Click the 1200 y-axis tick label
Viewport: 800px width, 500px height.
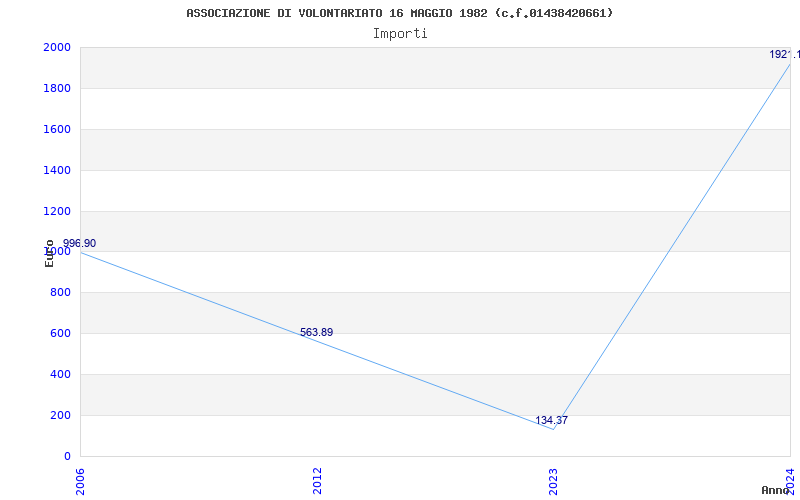pos(57,211)
